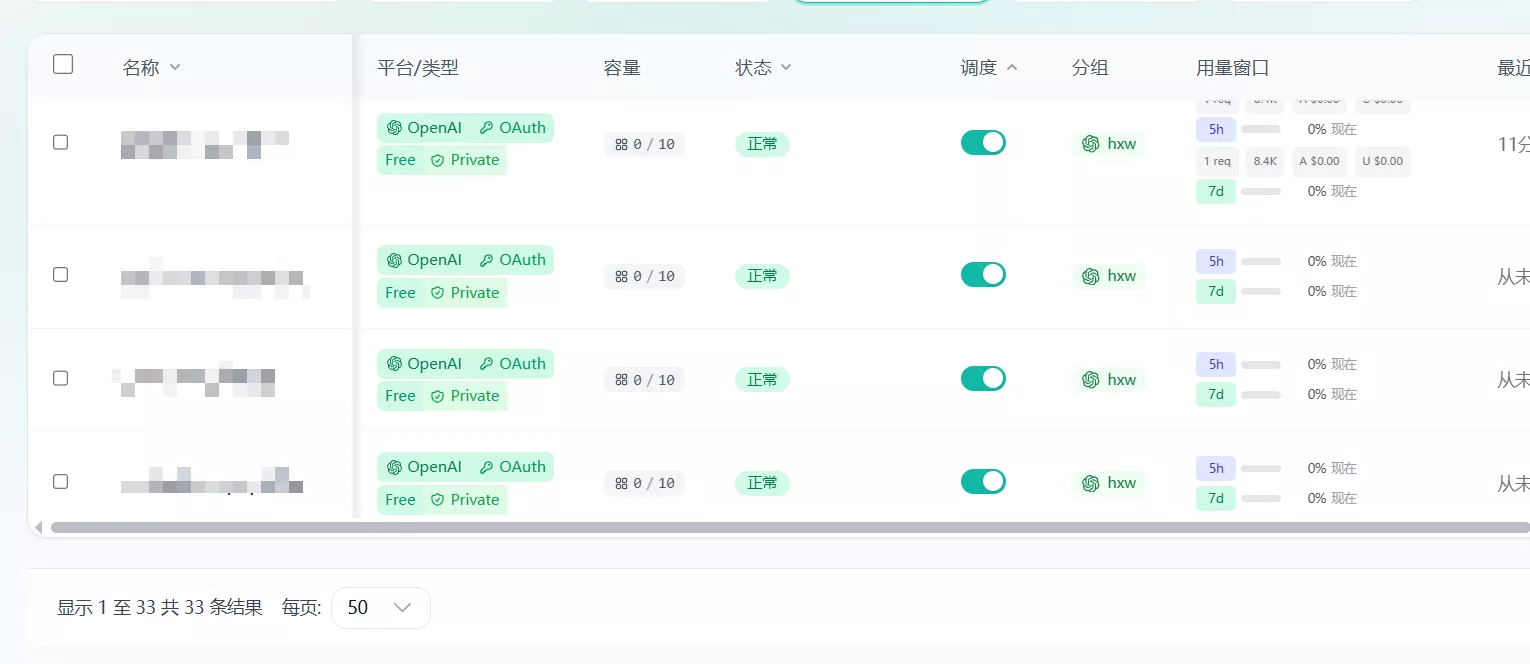The width and height of the screenshot is (1530, 664).
Task: Open the page size dropdown showing 50
Action: pos(381,607)
